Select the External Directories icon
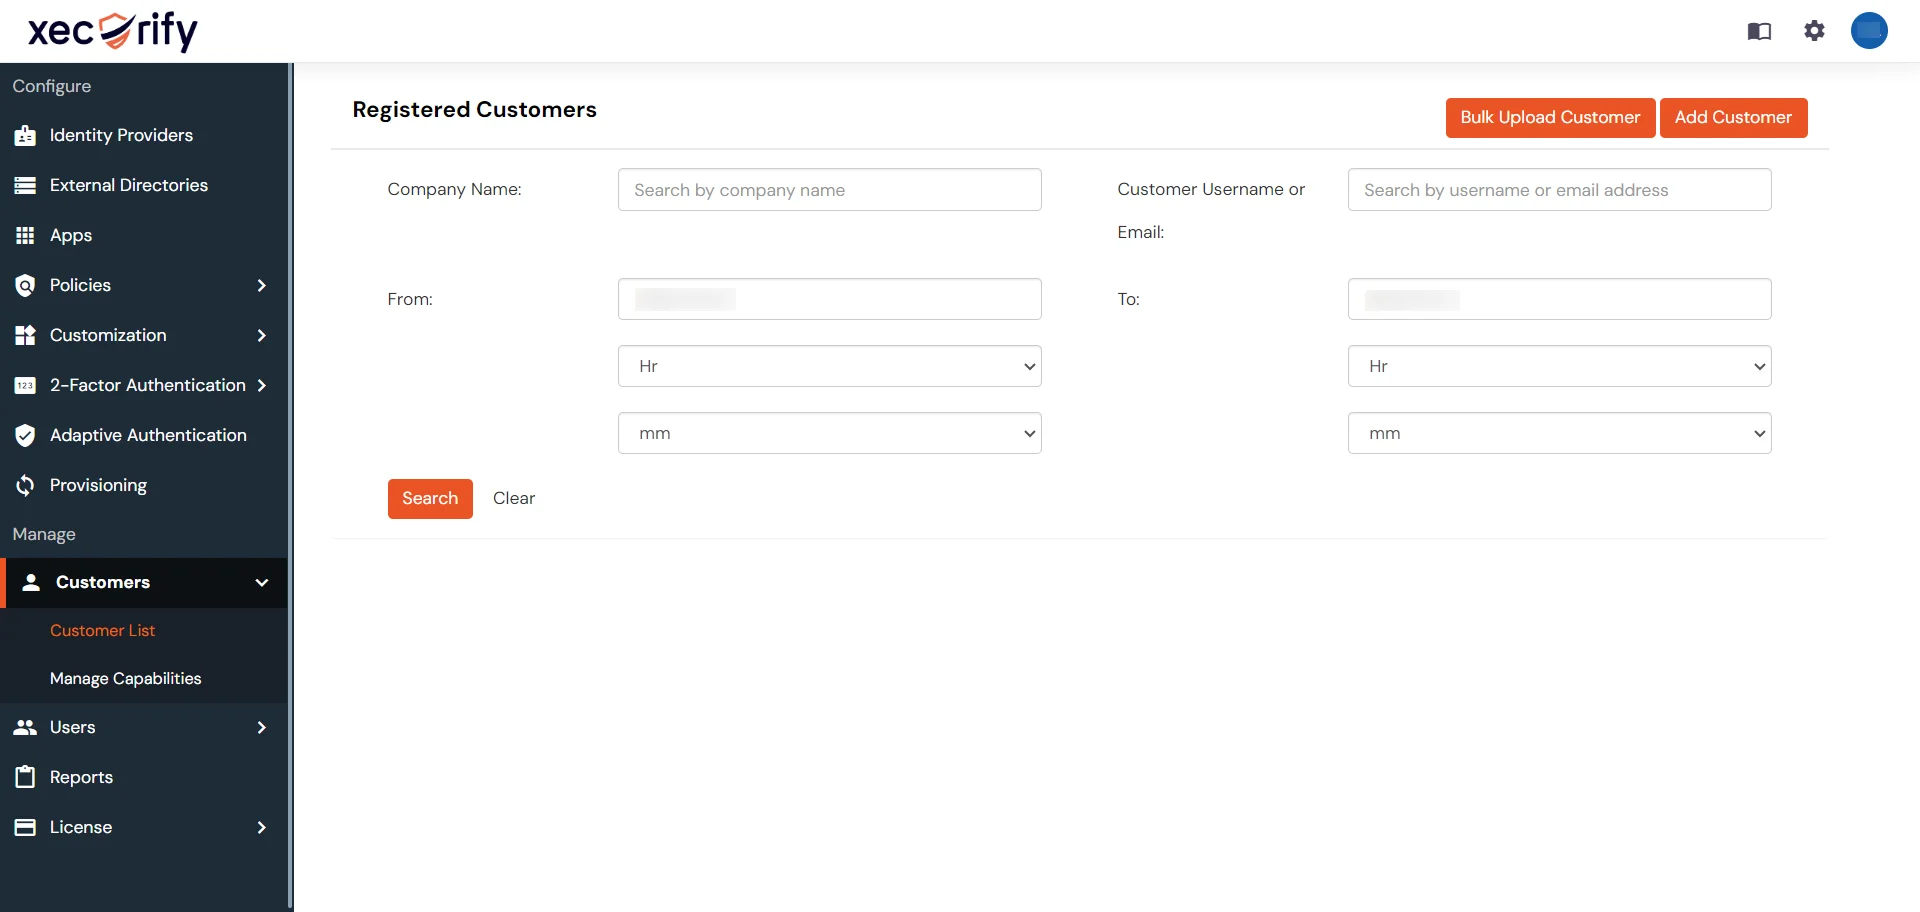This screenshot has height=912, width=1920. point(25,185)
